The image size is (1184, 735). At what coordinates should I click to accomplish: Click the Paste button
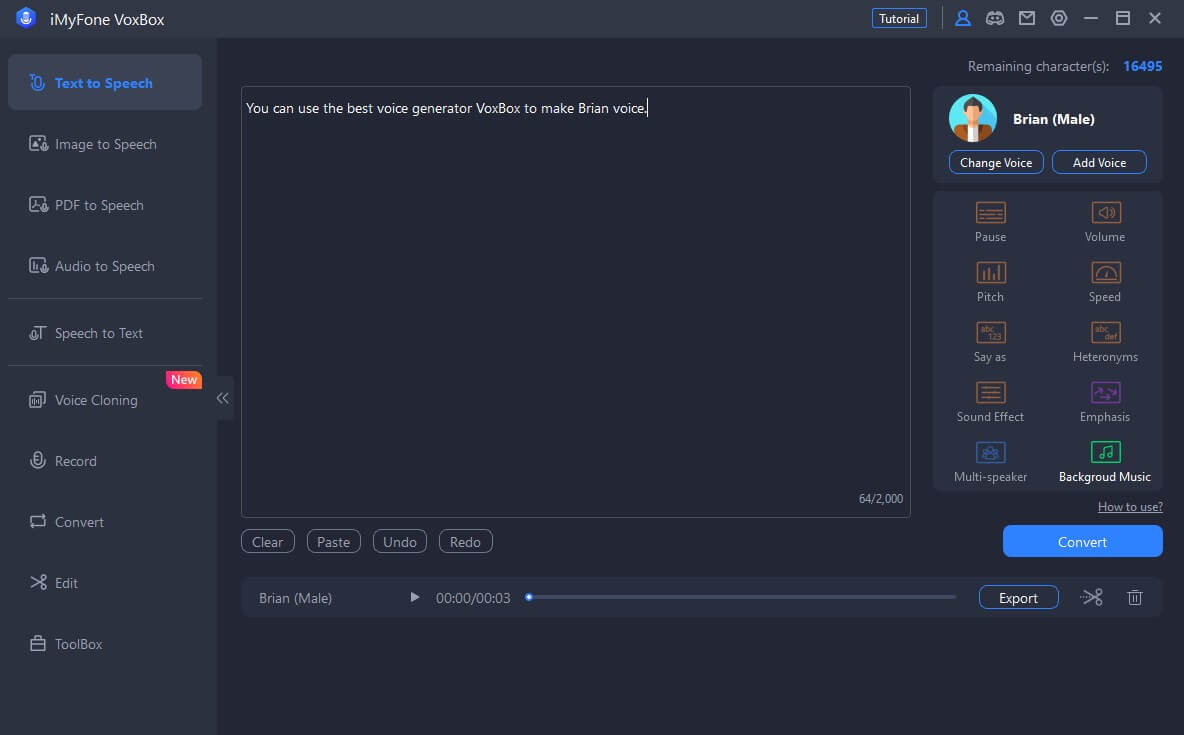333,542
